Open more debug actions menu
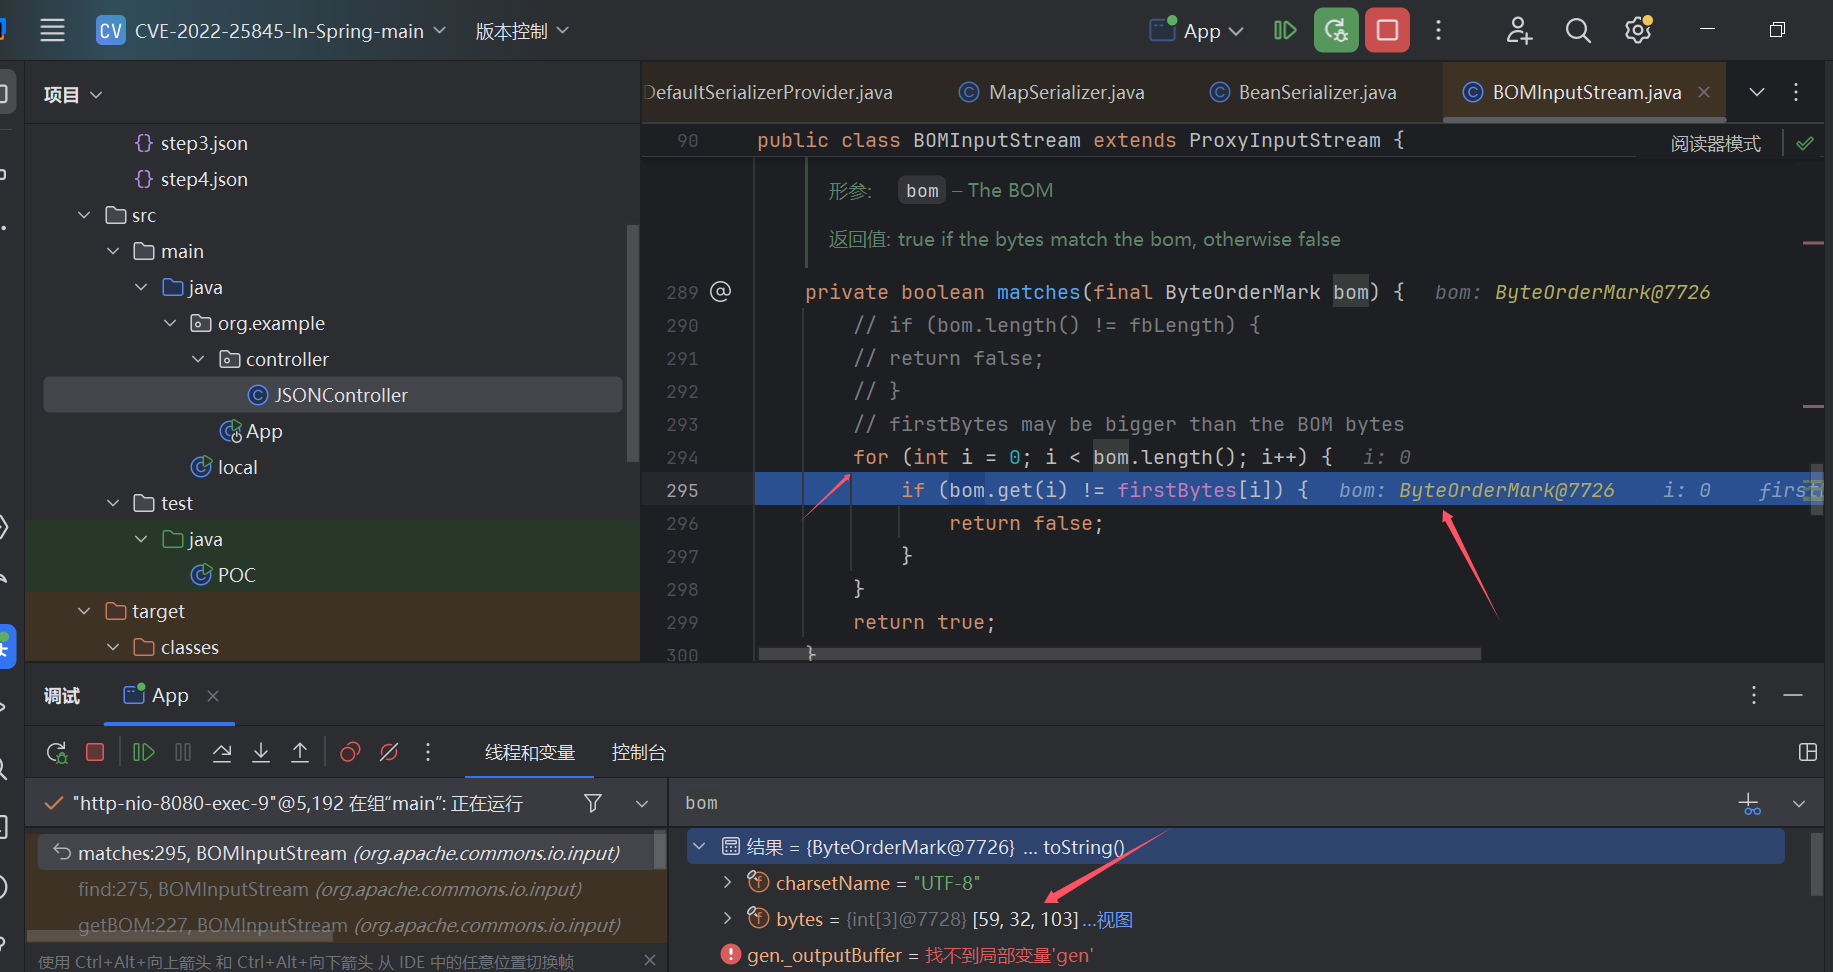Screen dimensions: 1833x972 tap(428, 752)
